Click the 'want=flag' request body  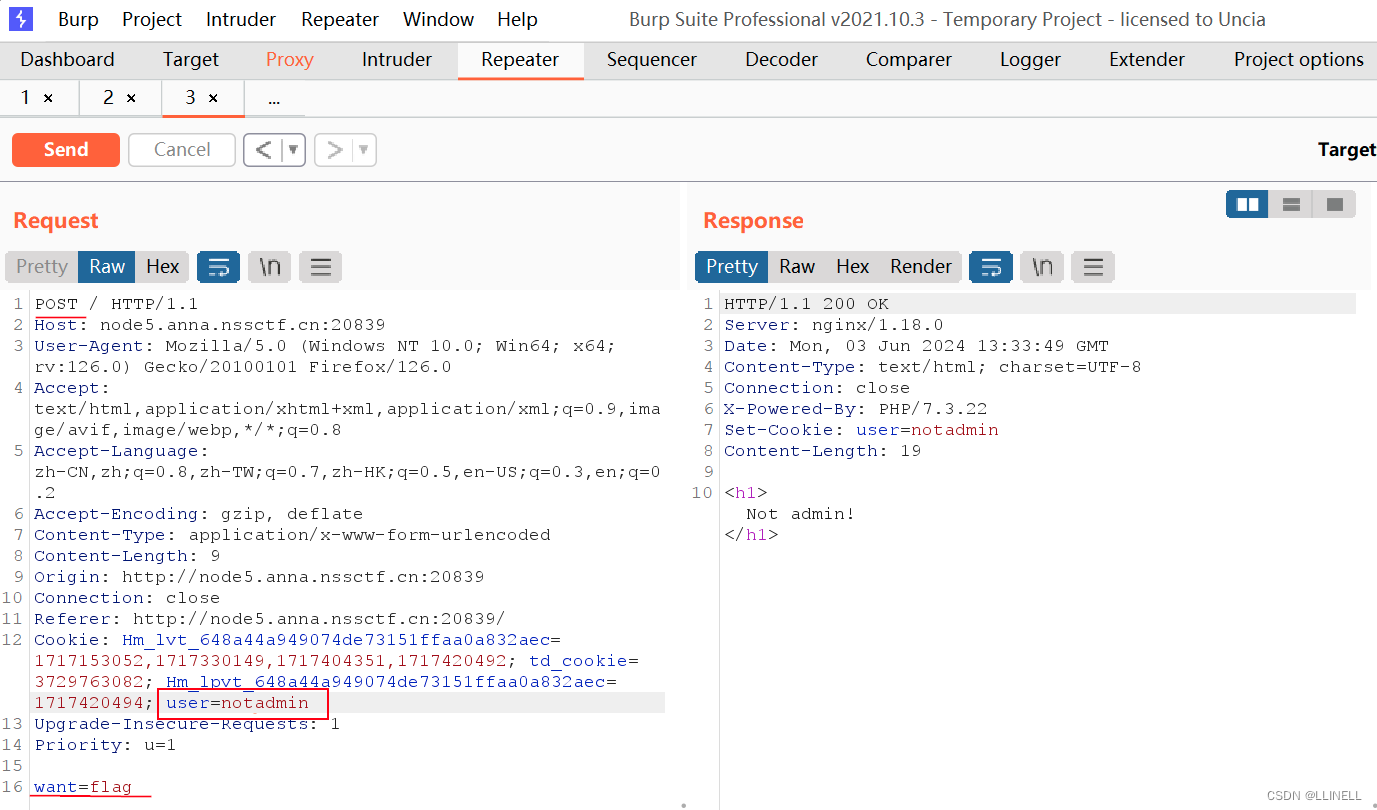coord(83,787)
